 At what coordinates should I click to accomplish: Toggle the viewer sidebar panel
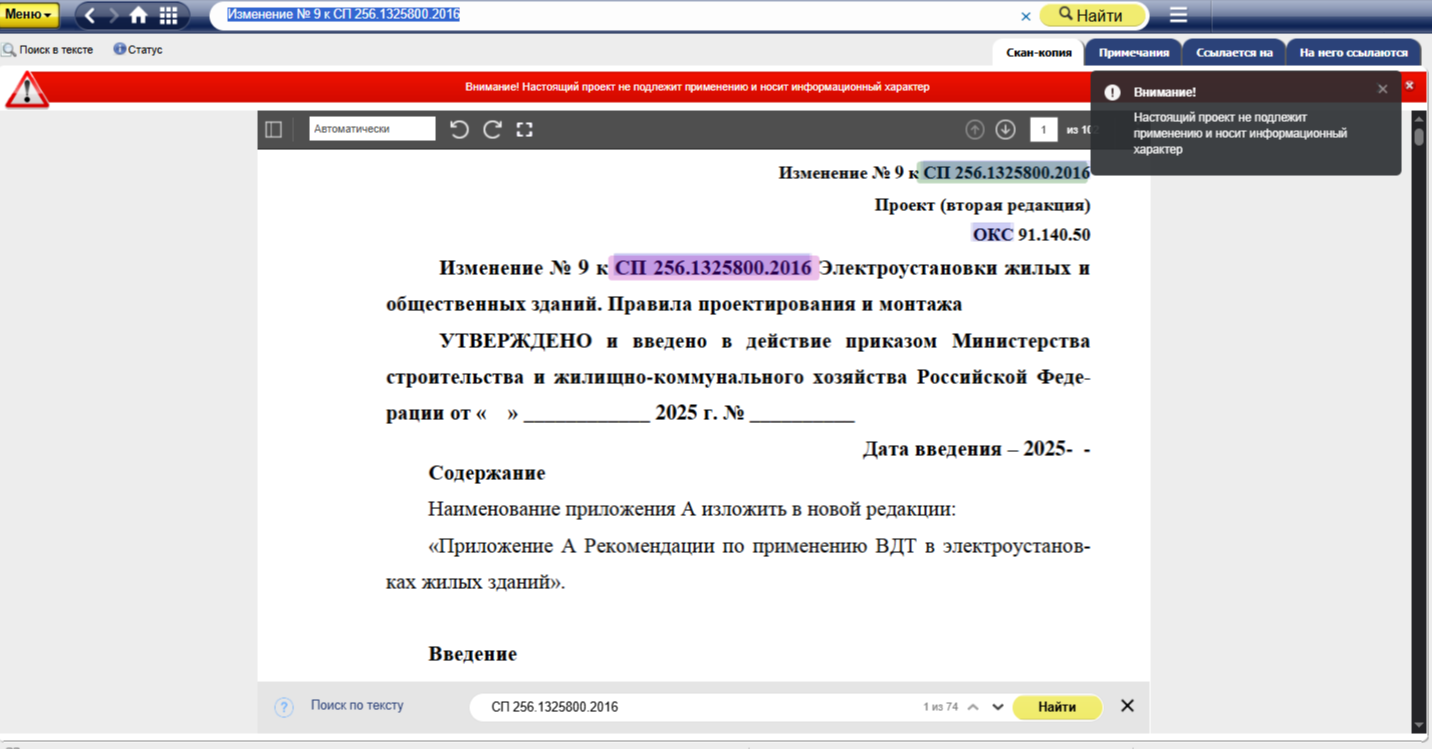pyautogui.click(x=273, y=129)
